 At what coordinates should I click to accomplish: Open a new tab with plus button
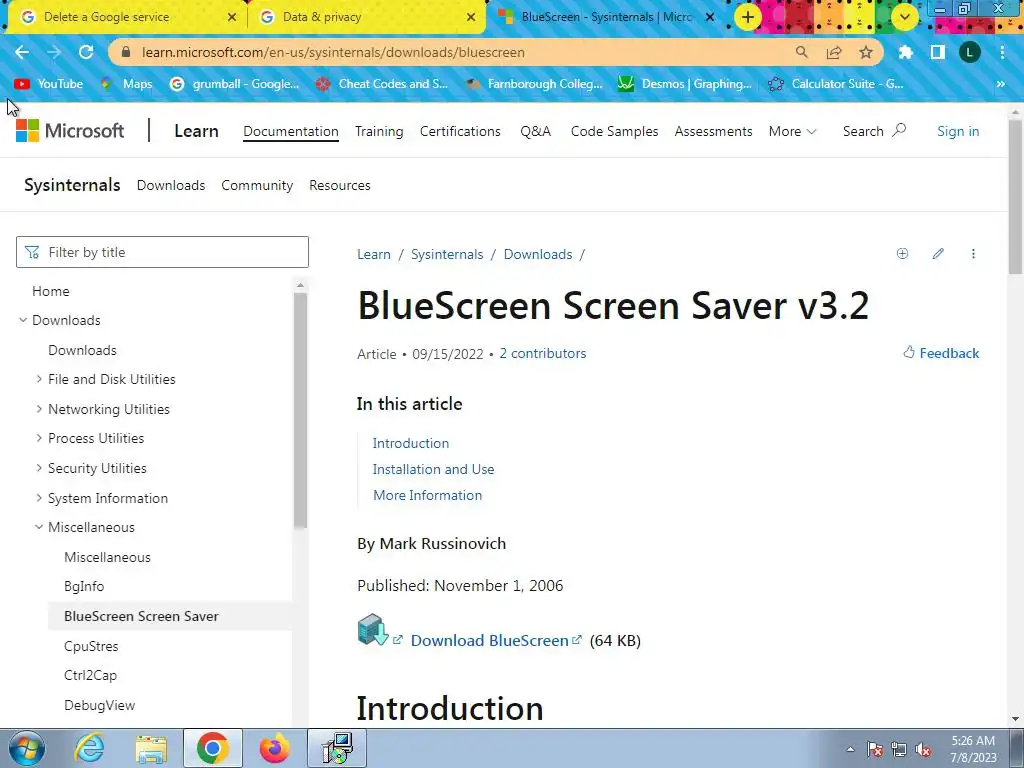[748, 17]
